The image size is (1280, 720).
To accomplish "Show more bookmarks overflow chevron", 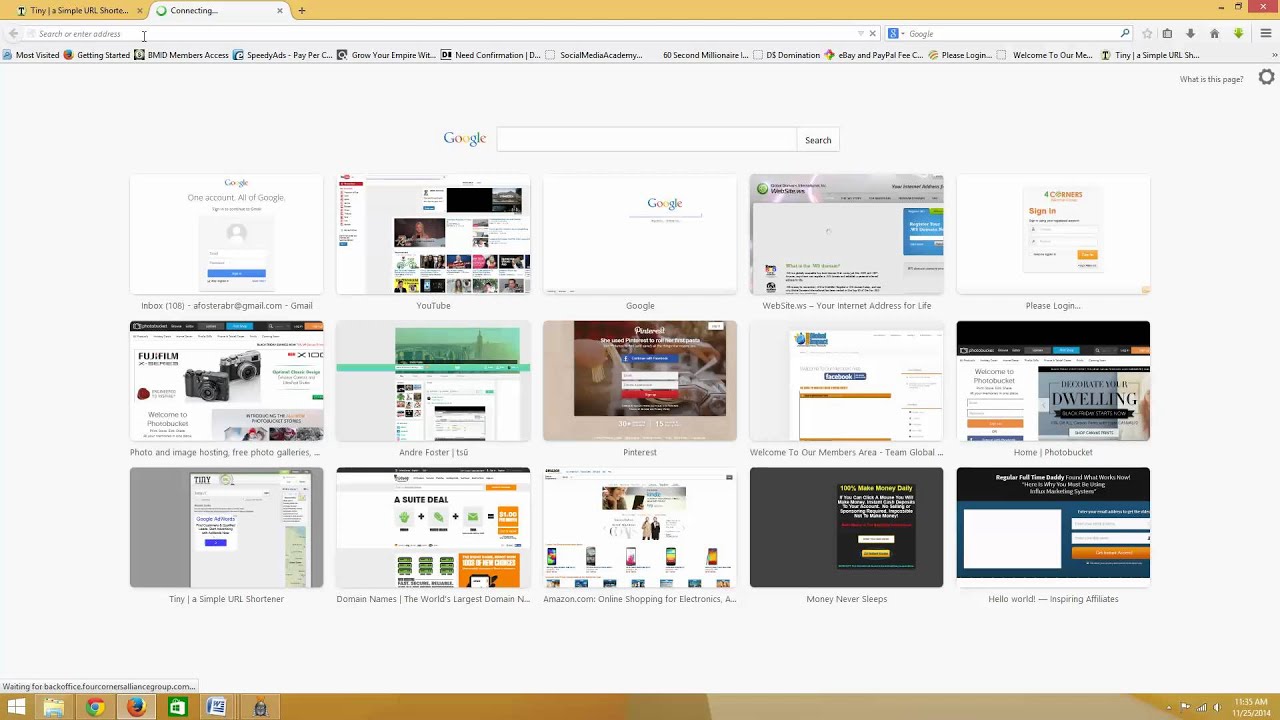I will [1273, 55].
